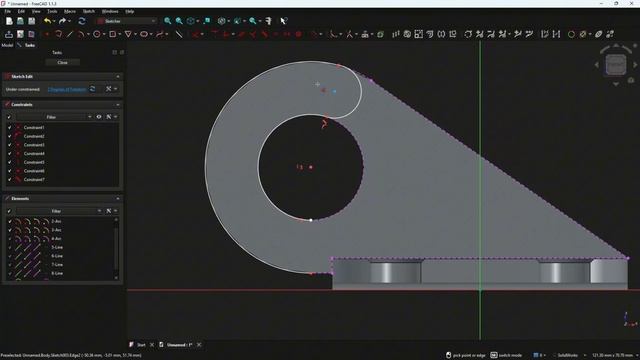Open the Elements Filter dropdown
The image size is (640, 360).
pyautogui.click(x=60, y=211)
